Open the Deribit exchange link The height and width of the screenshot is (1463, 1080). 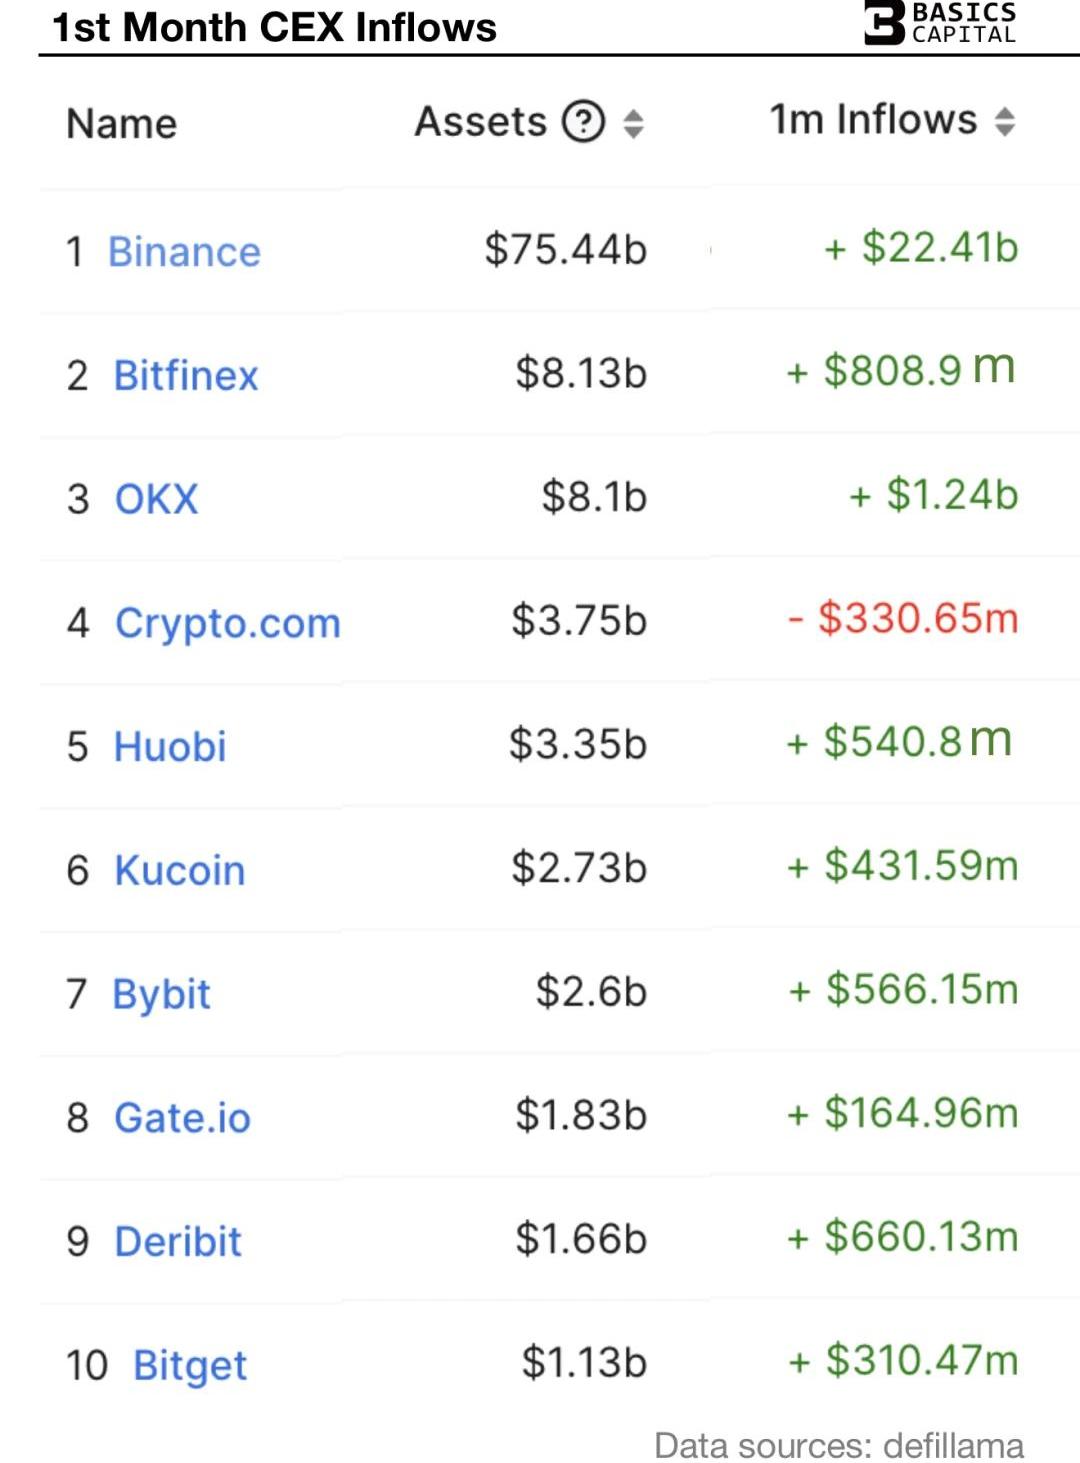click(x=178, y=1241)
